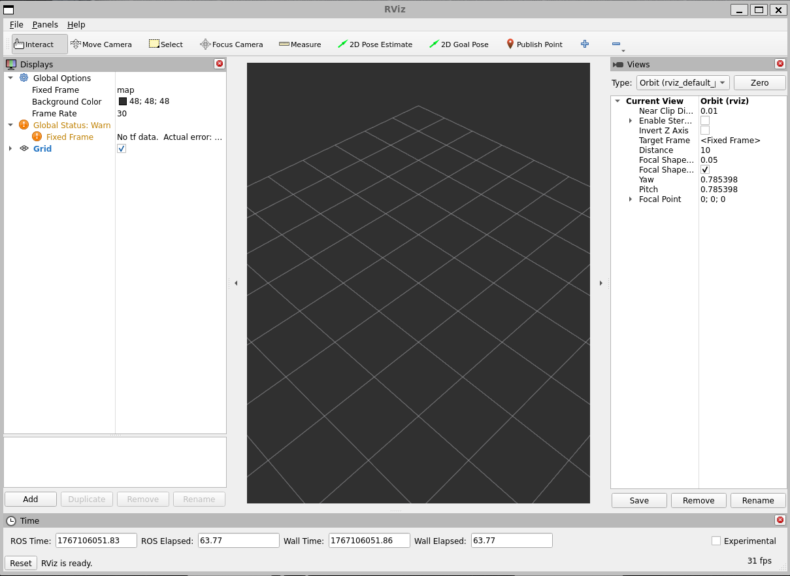Expand the Focal Point property
This screenshot has height=576, width=790.
click(x=630, y=199)
